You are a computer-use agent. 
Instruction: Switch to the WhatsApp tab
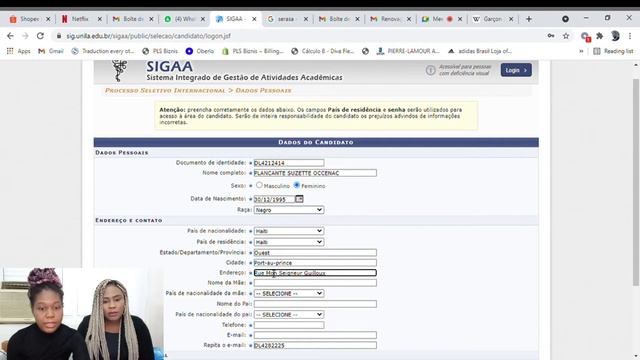click(x=184, y=19)
